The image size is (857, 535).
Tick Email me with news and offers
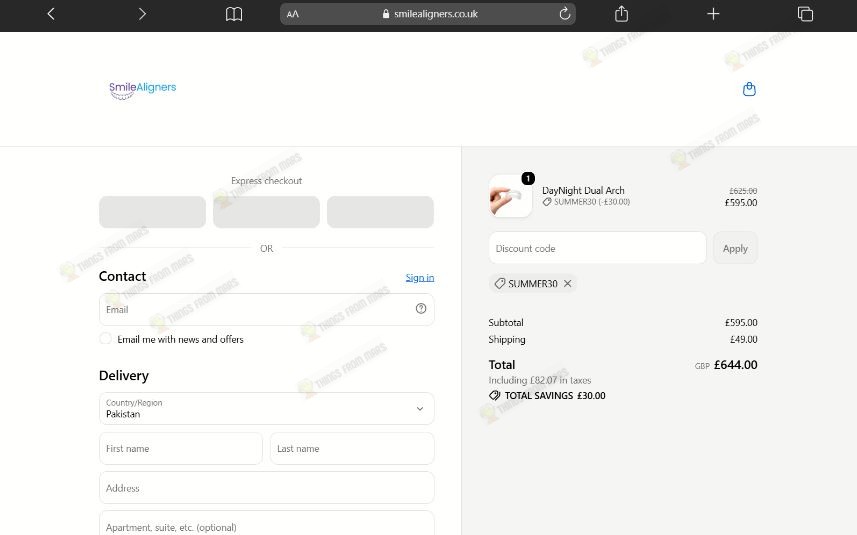105,339
